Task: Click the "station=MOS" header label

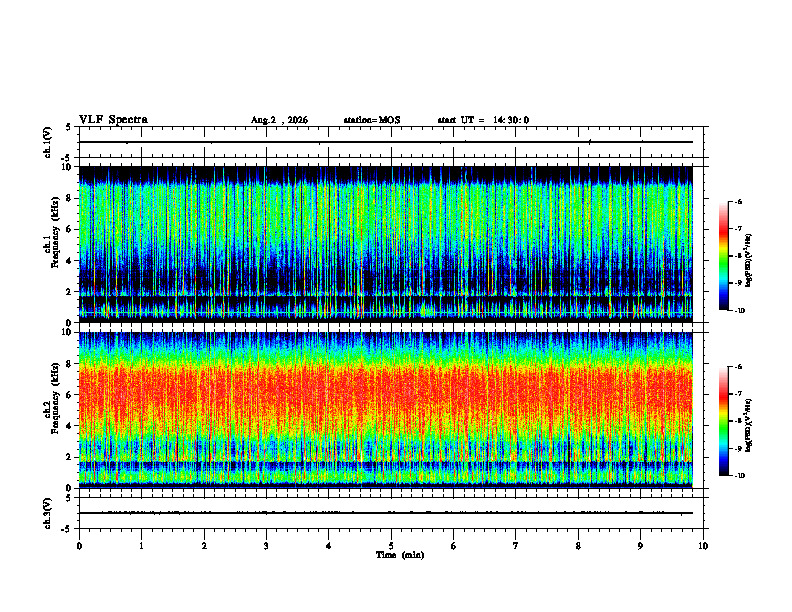Action: [x=372, y=120]
